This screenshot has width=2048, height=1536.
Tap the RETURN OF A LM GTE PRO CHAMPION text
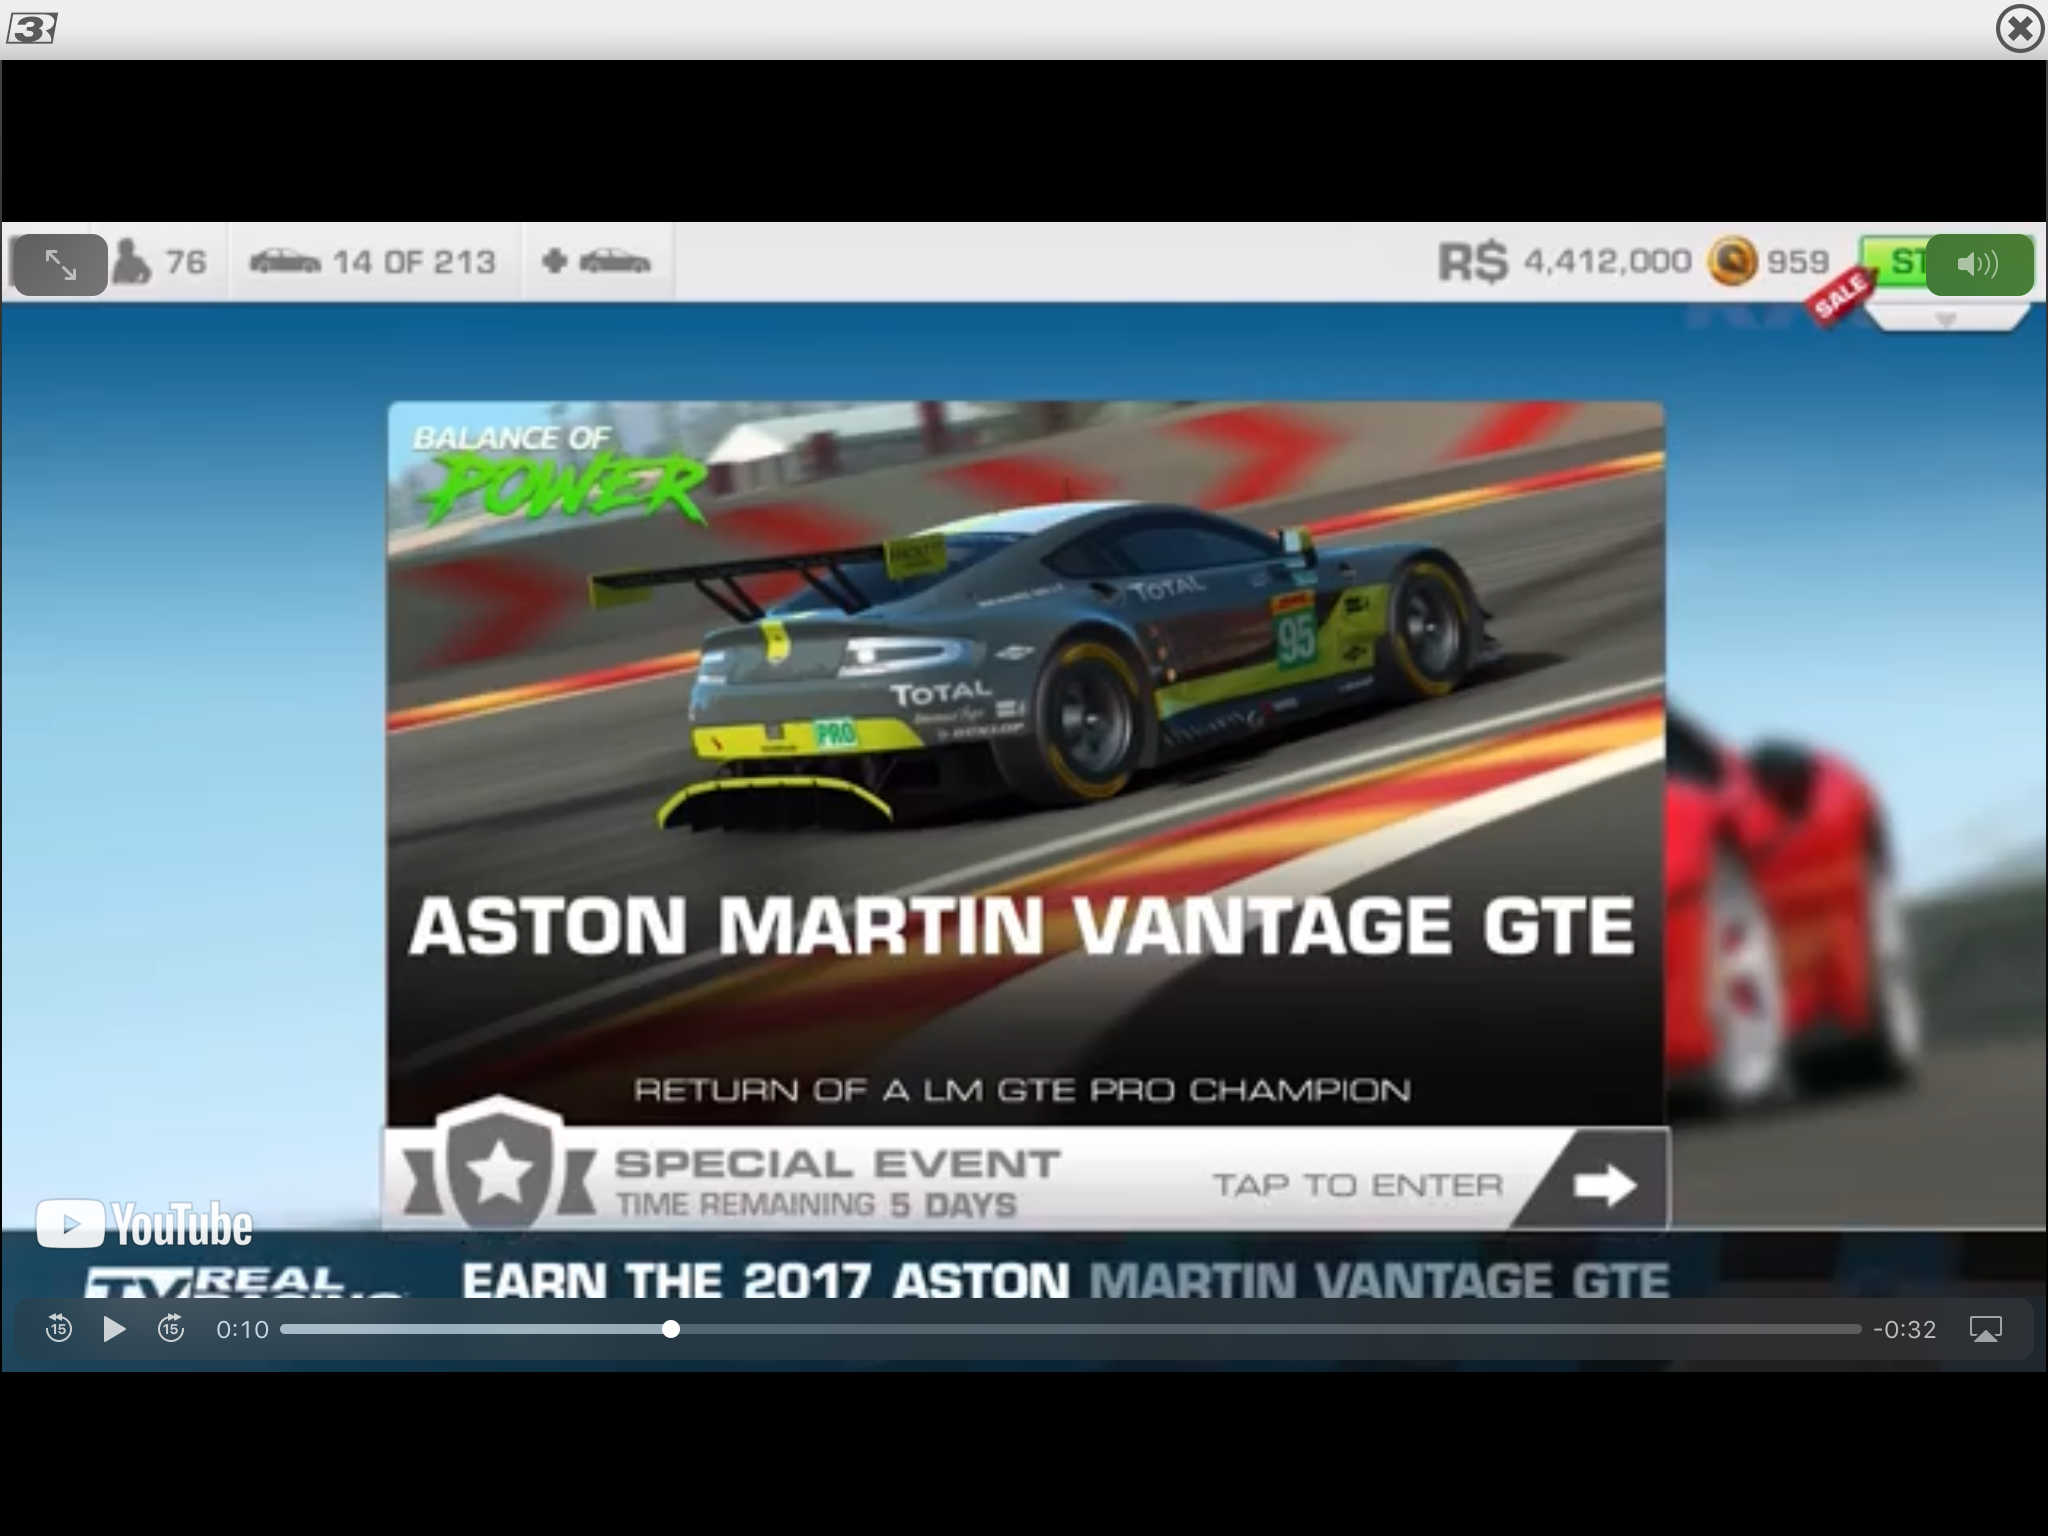1022,1090
